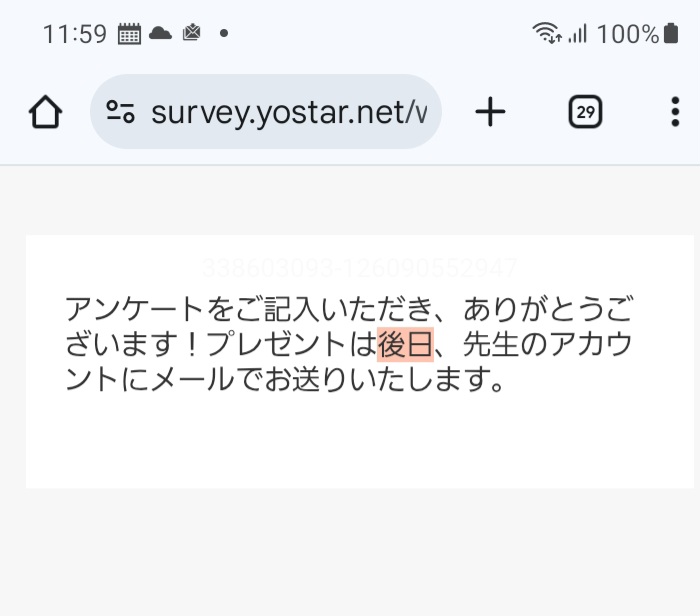Tap calendar notification icon in status bar

(130, 34)
